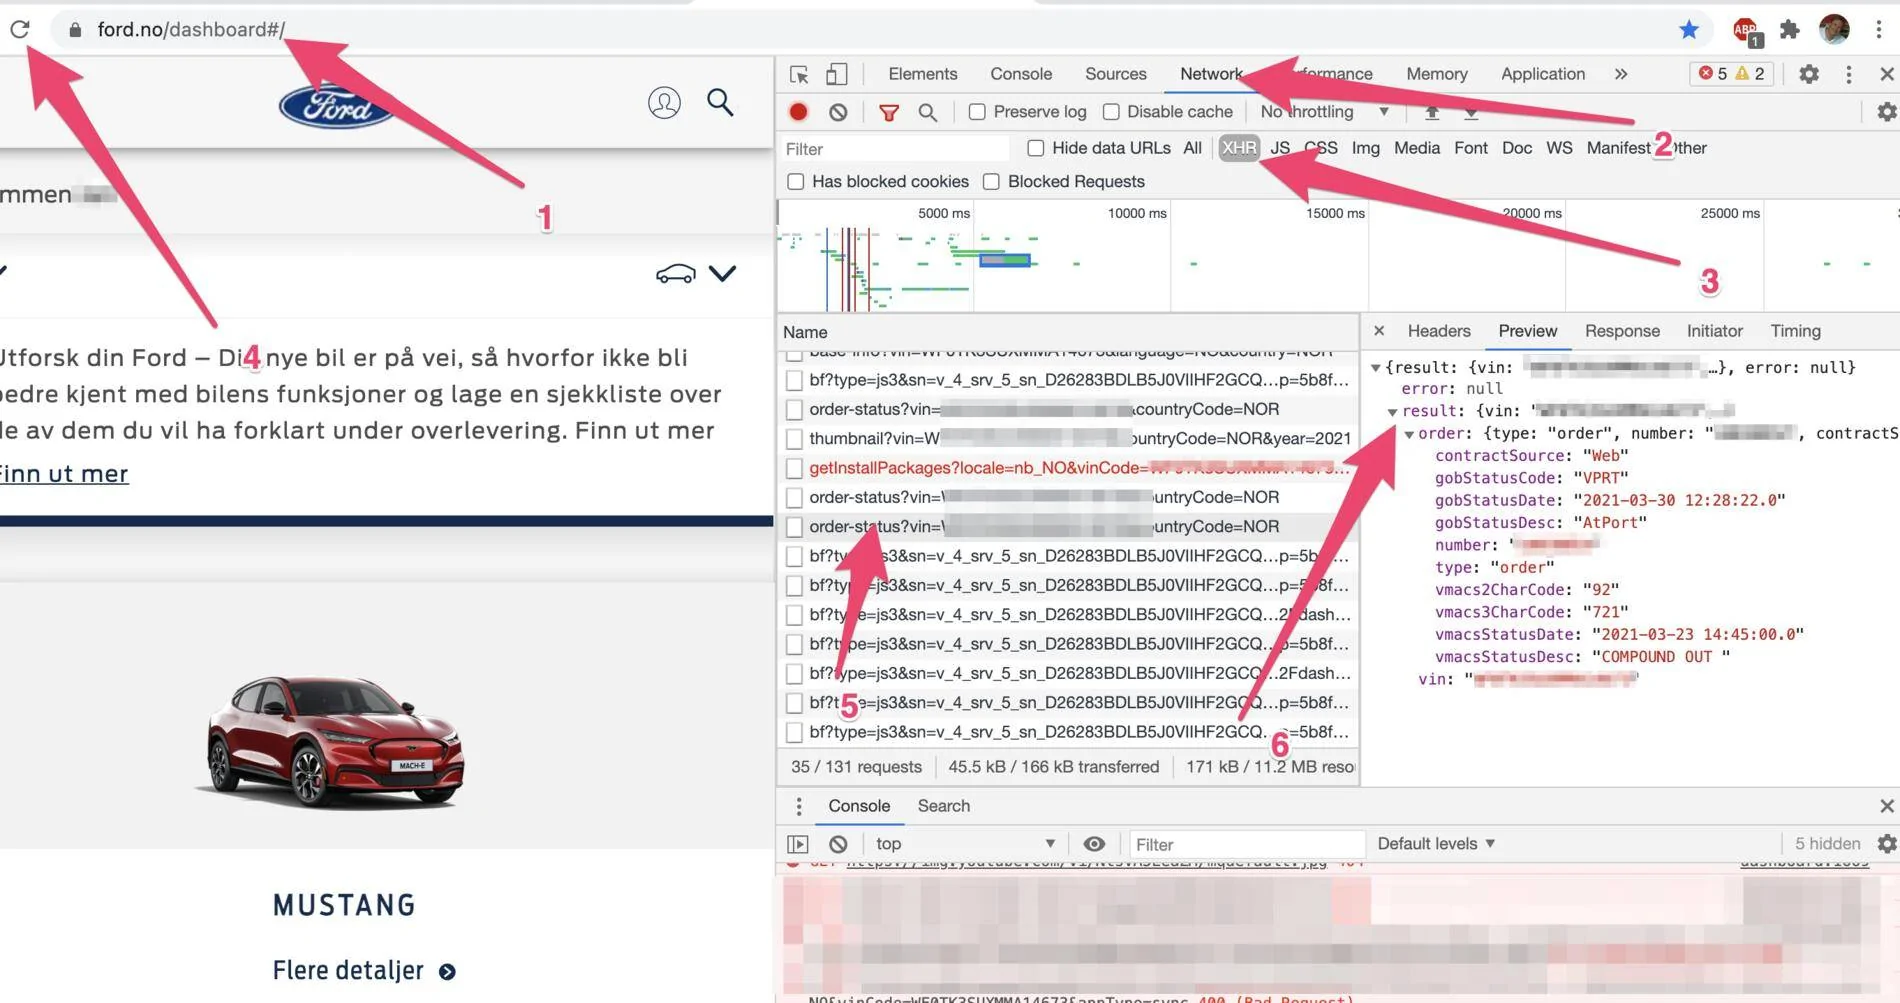Screen dimensions: 1900x1003
Task: Switch to the Elements tab
Action: coord(922,74)
